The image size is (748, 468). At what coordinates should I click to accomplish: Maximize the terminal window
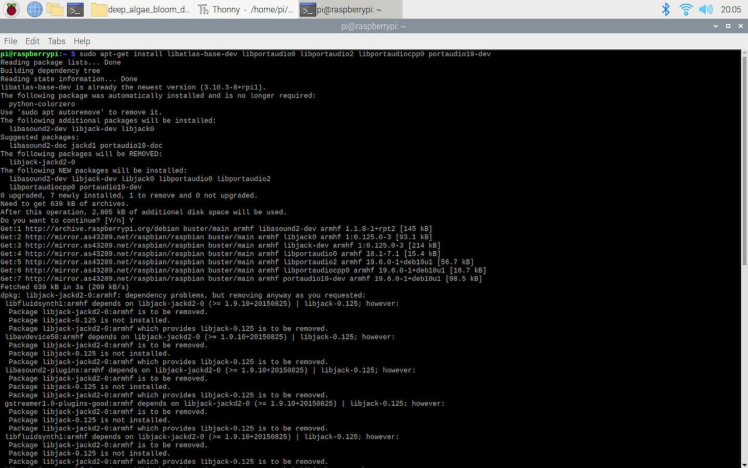728,26
